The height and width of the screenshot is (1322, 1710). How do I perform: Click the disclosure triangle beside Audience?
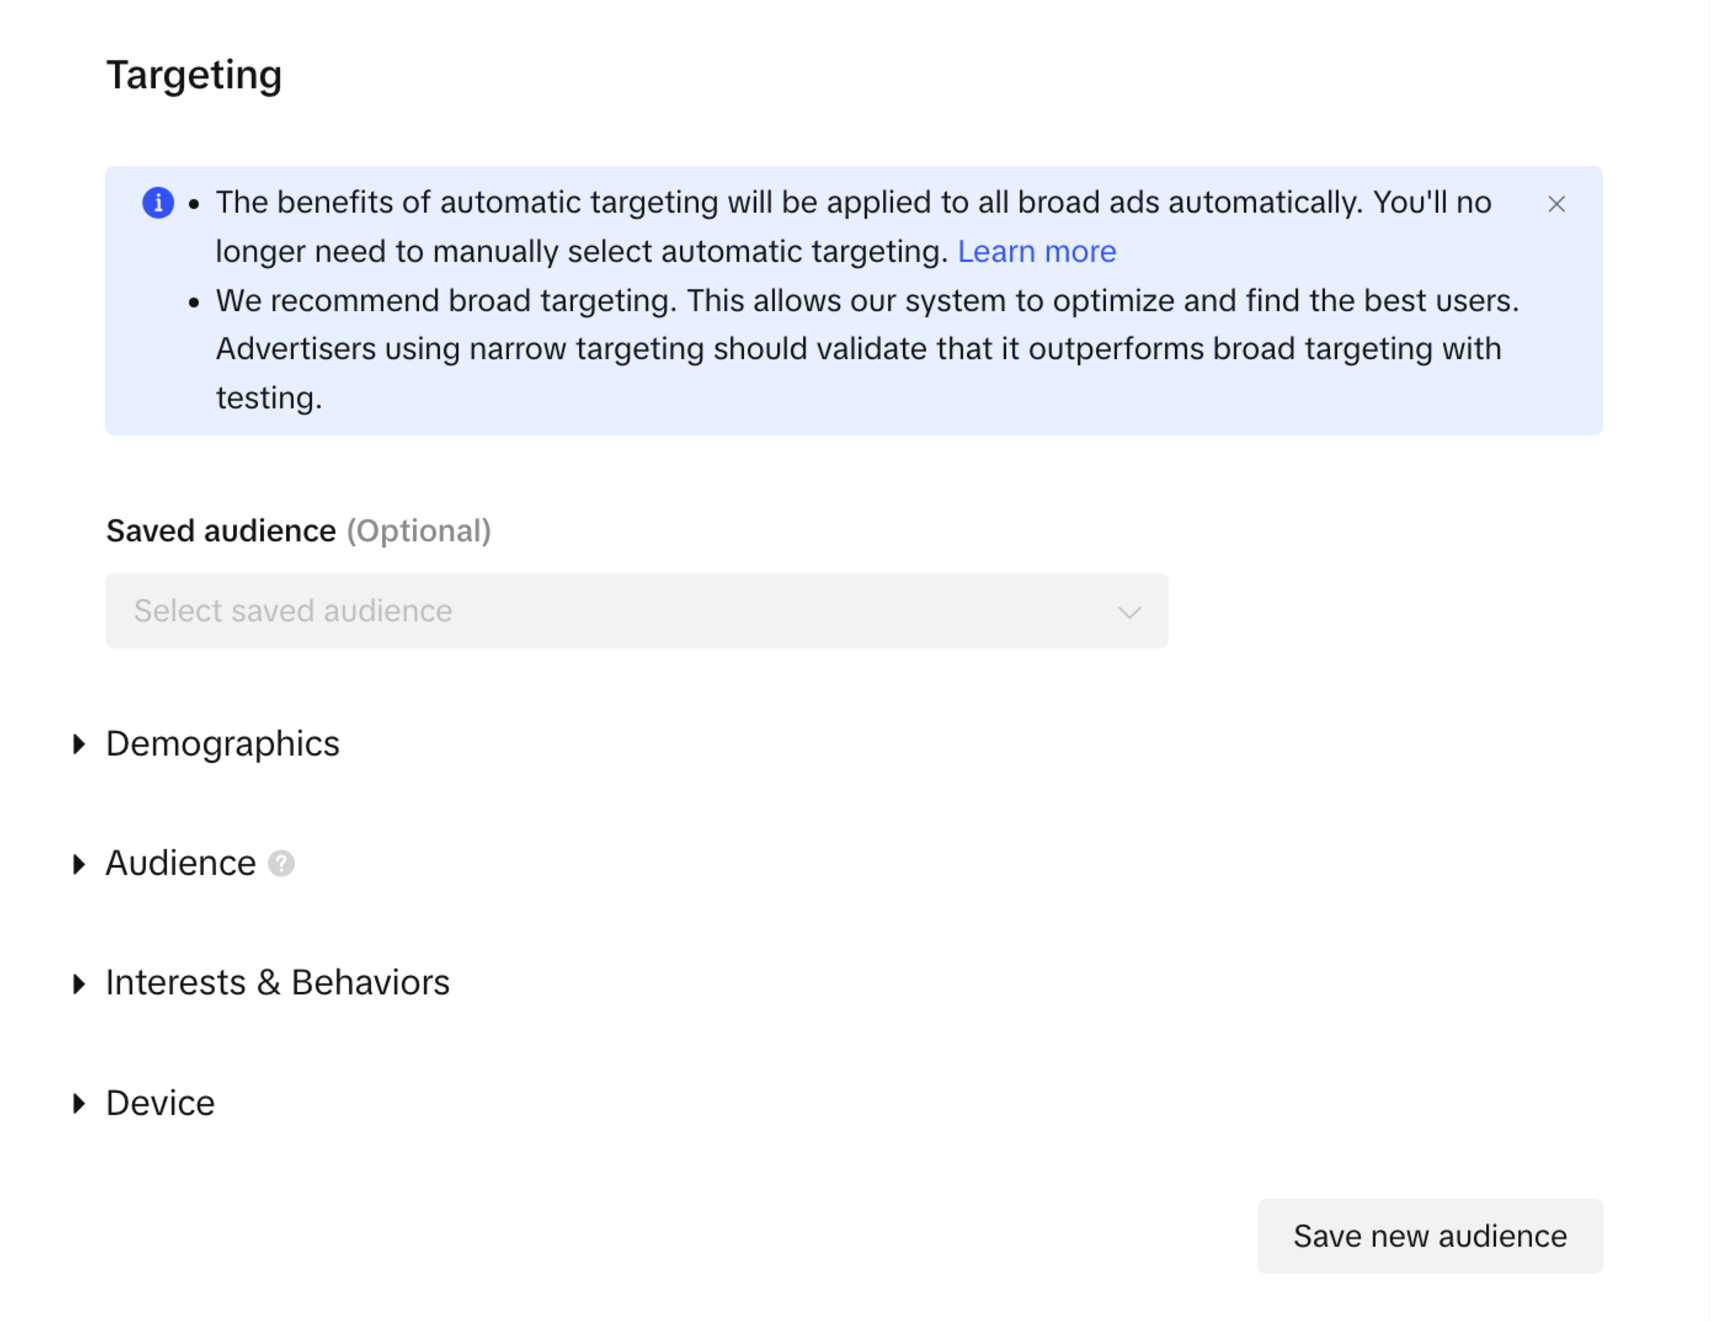(x=79, y=864)
